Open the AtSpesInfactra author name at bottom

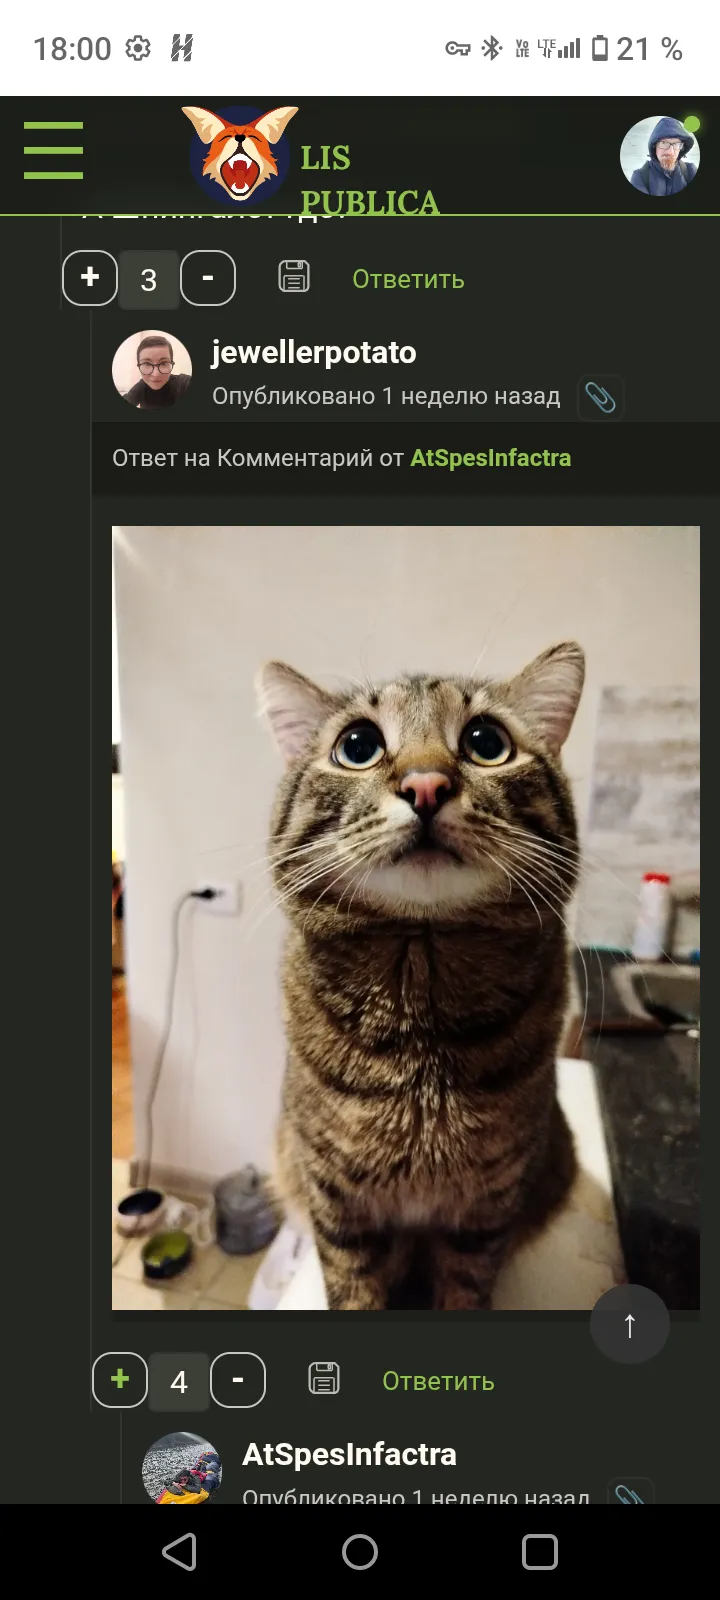[349, 1454]
